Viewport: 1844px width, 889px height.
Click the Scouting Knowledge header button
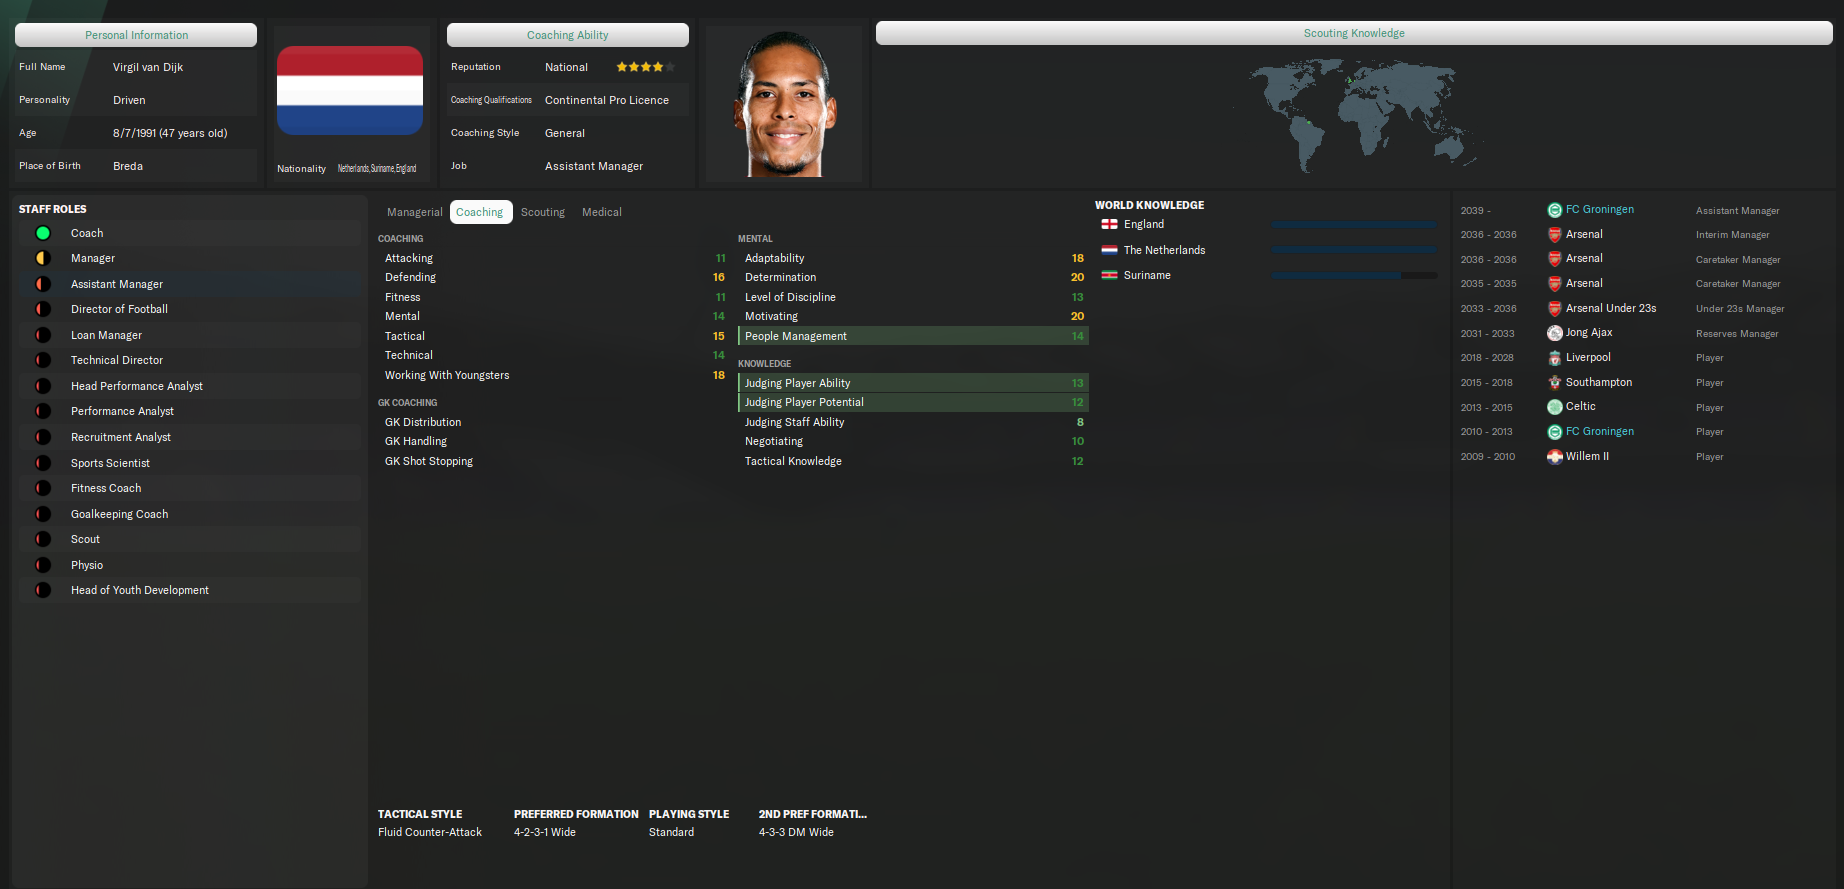coord(1354,33)
